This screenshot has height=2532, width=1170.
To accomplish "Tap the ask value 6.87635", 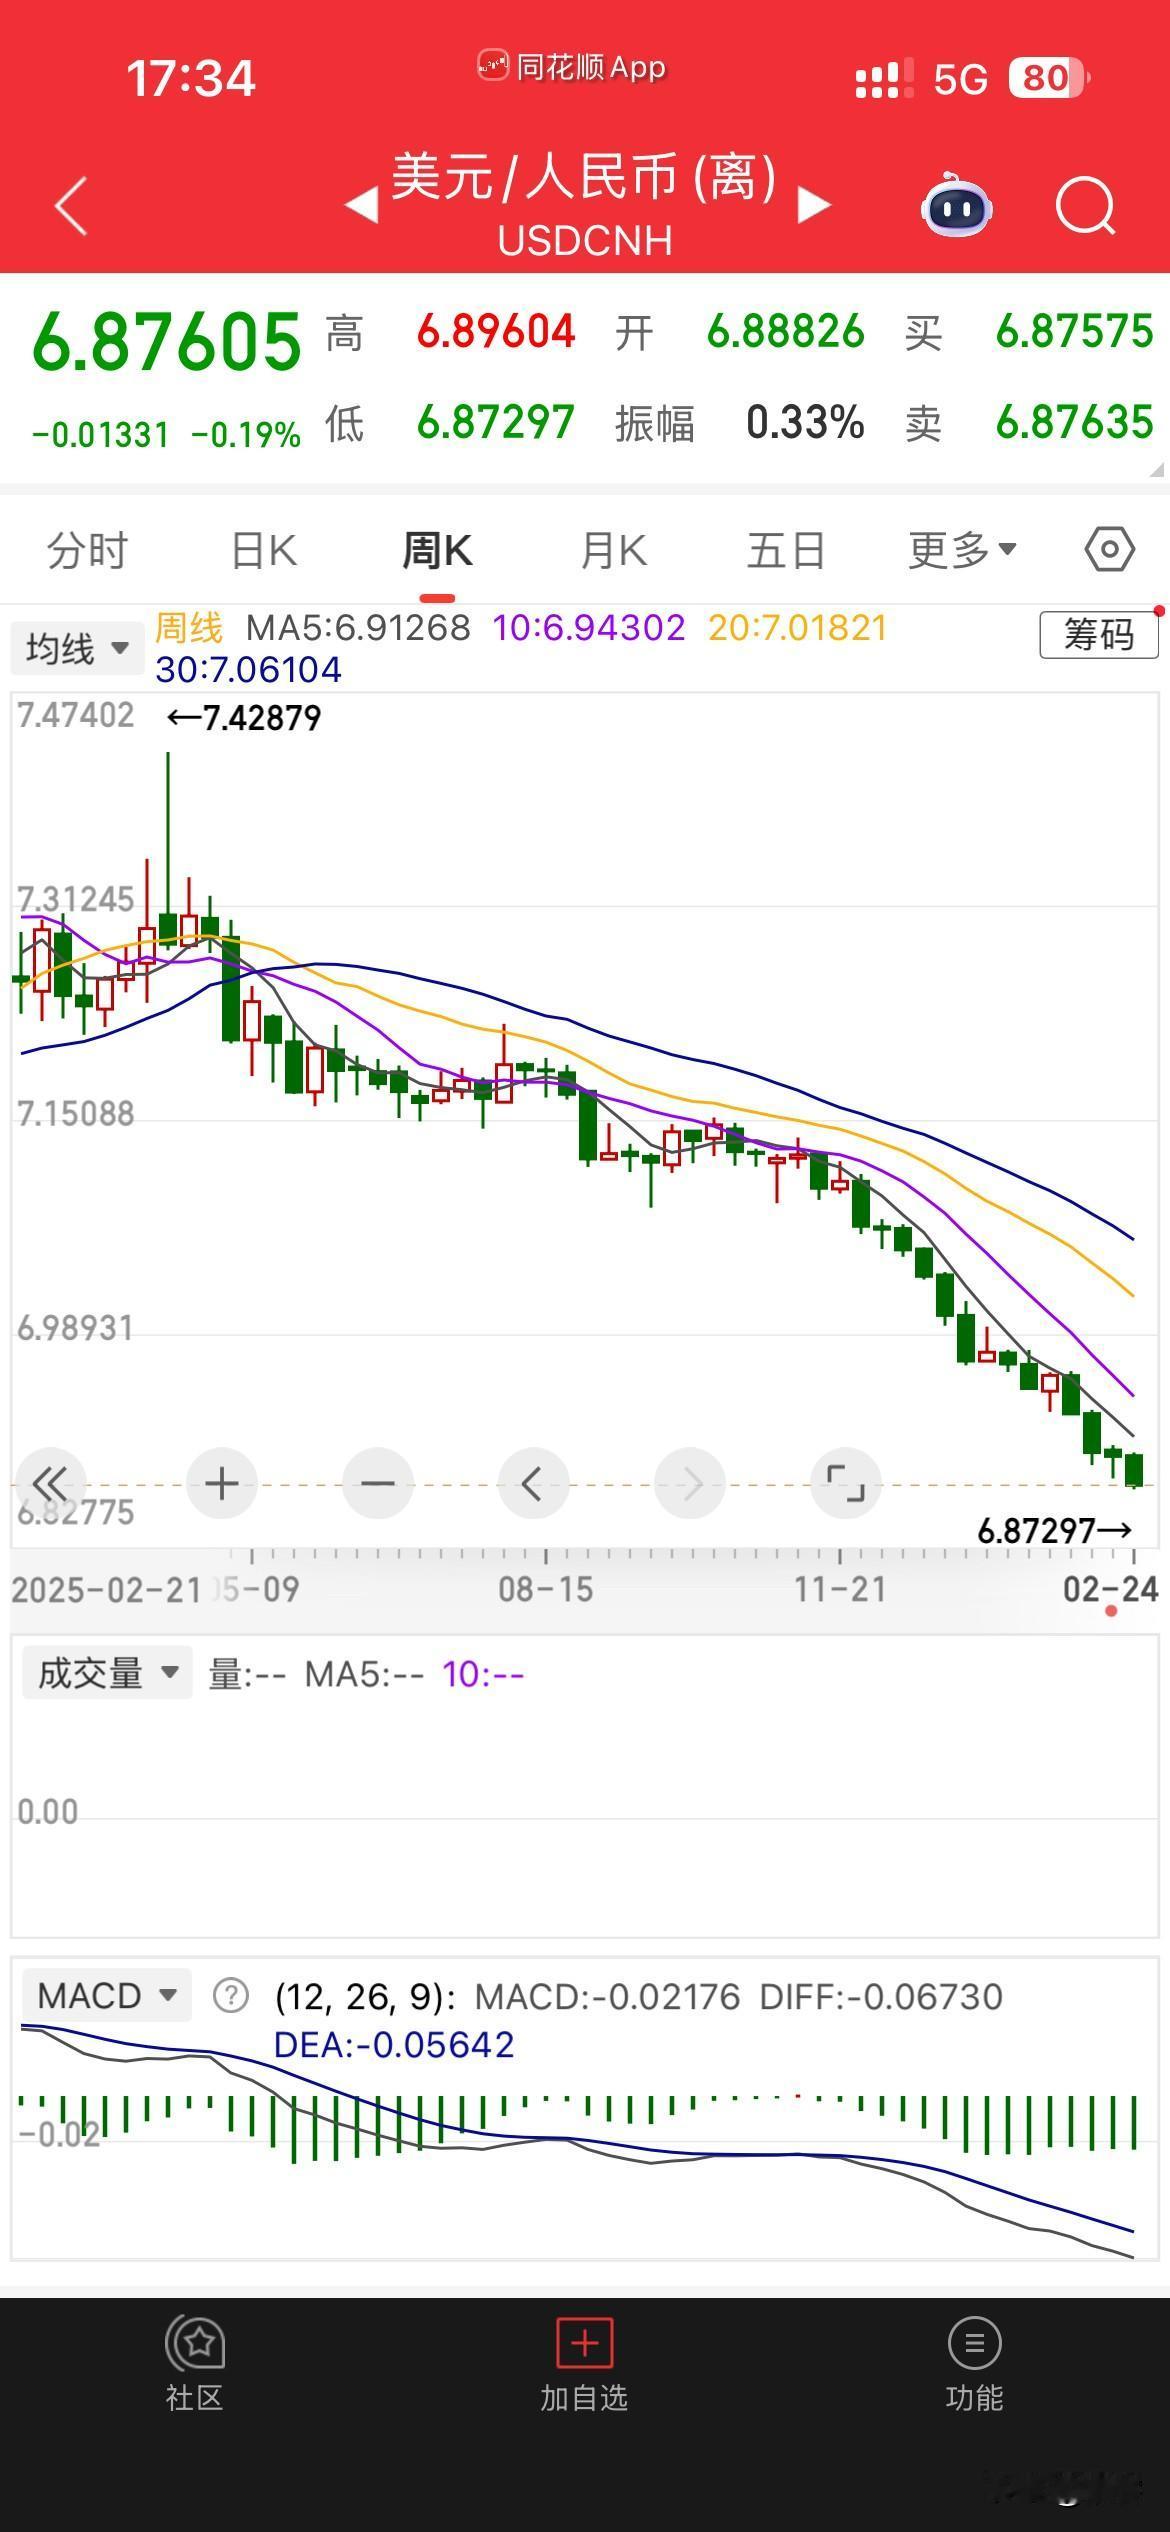I will coord(1075,422).
